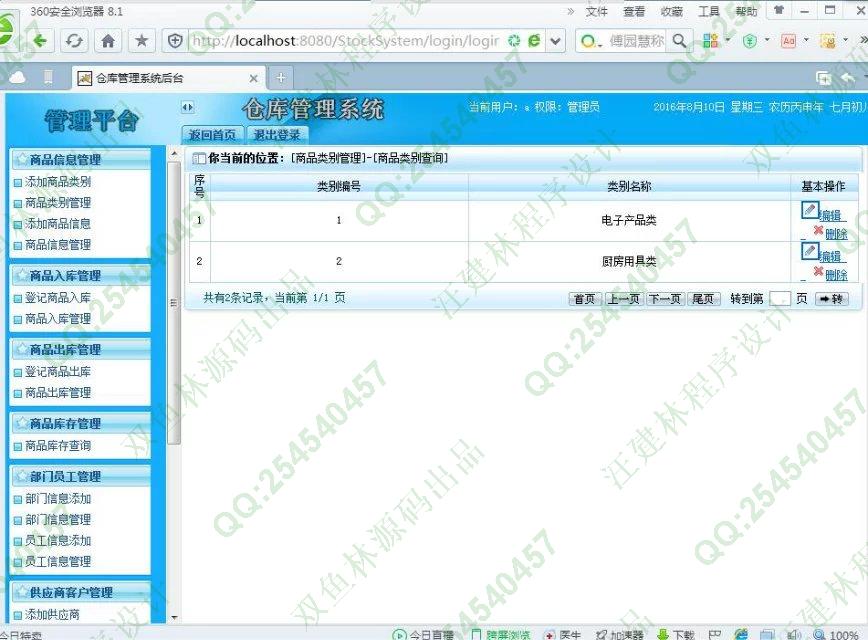Click the shield security icon in the address bar
This screenshot has height=640, width=868.
point(175,40)
